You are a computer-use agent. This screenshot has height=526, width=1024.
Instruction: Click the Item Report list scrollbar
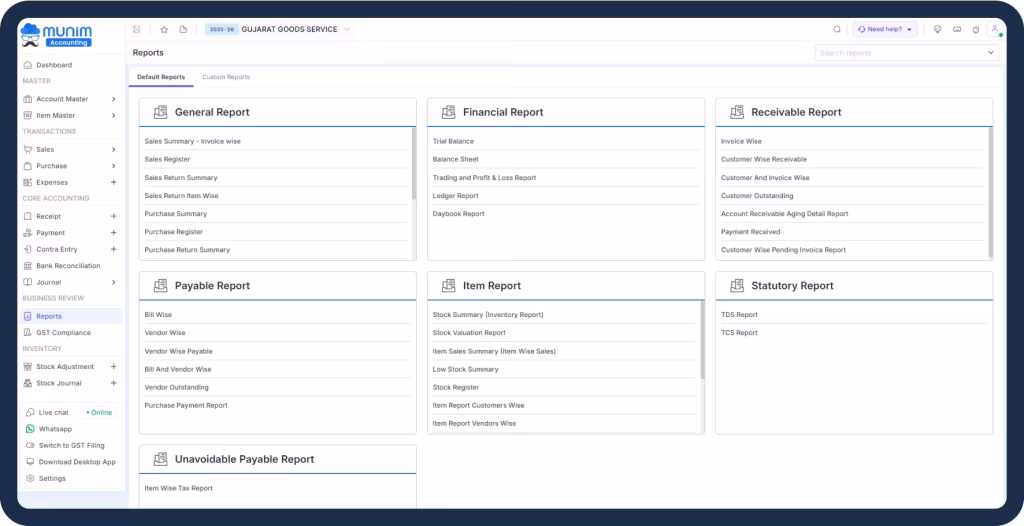[x=703, y=340]
